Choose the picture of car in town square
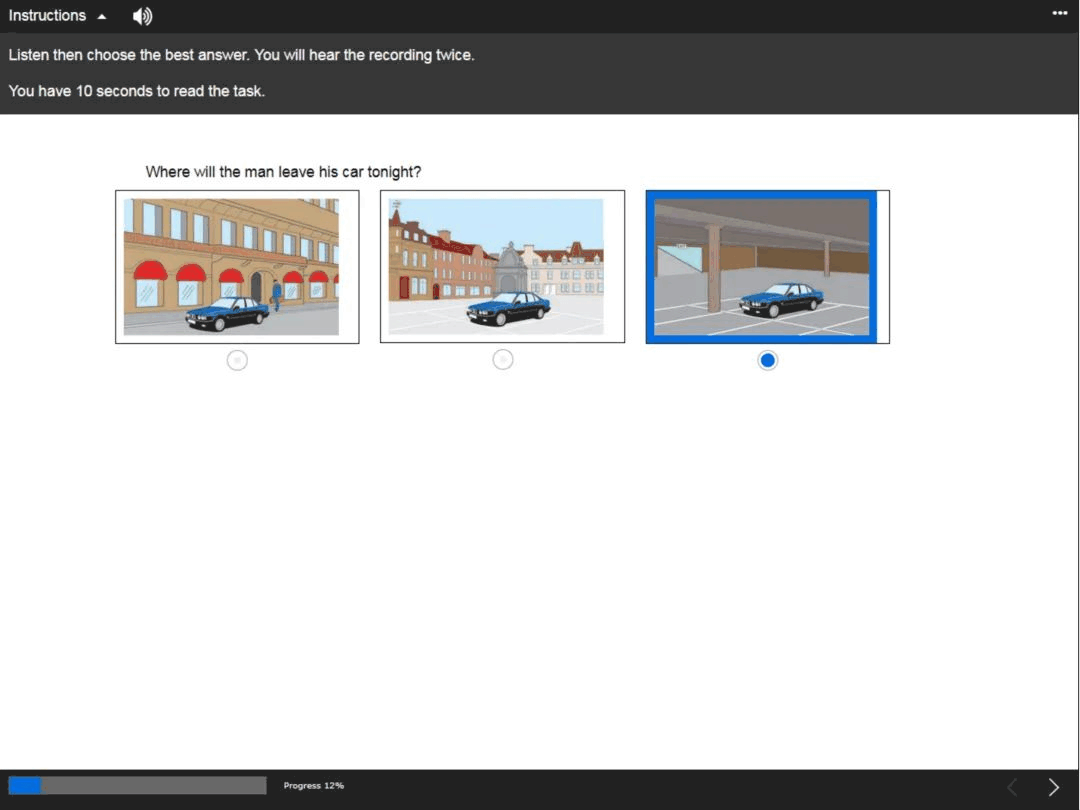The image size is (1080, 810). pos(503,267)
